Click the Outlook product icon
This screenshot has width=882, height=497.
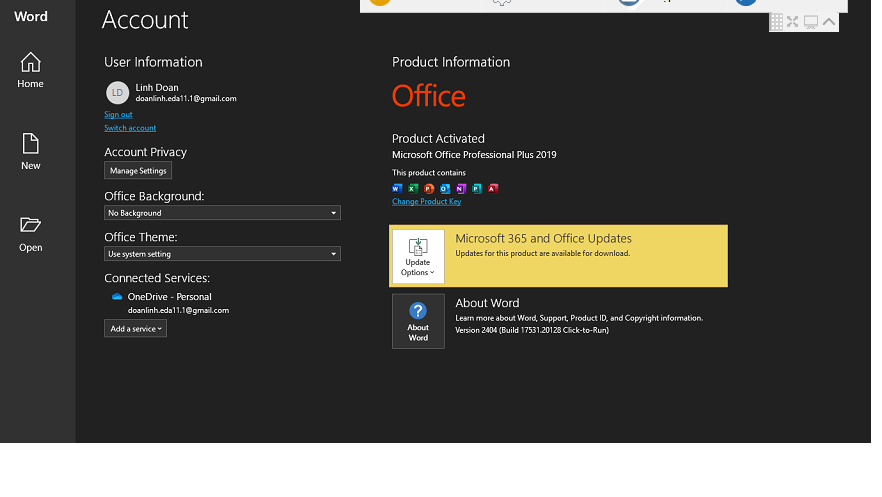445,188
